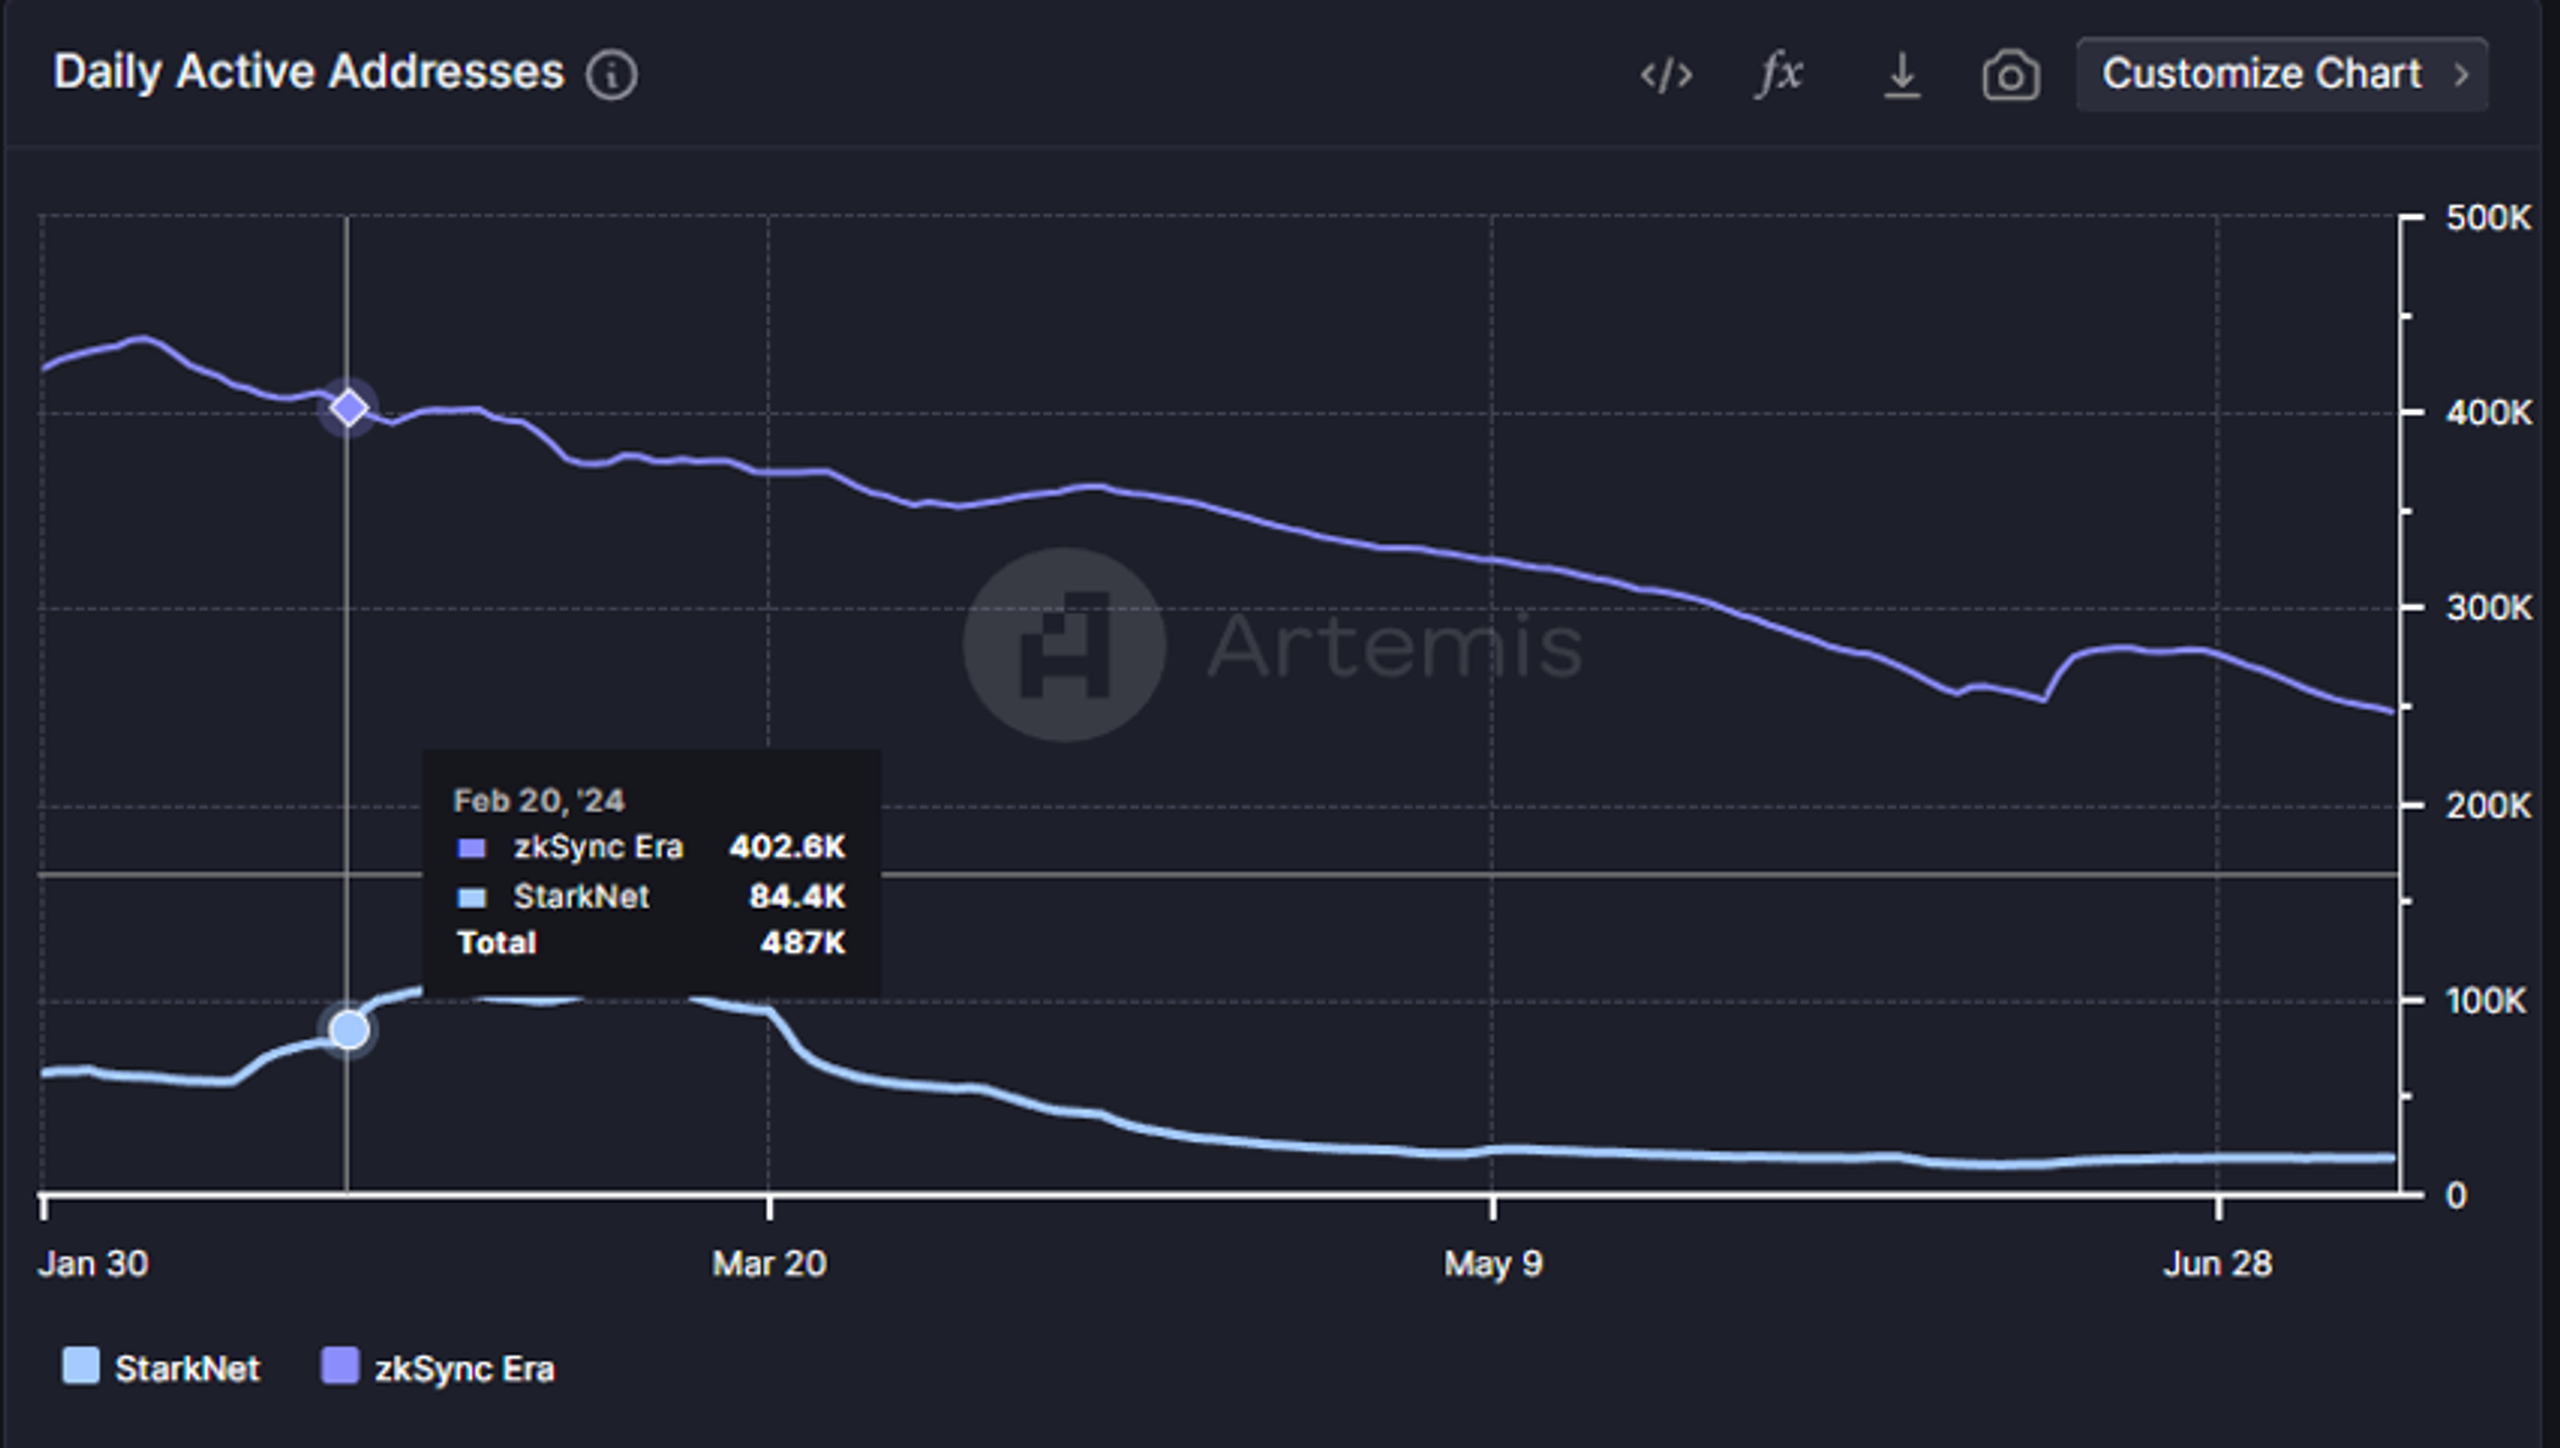Toggle the zkSync Era legend series
Screen dimensions: 2560x1448
(438, 1367)
